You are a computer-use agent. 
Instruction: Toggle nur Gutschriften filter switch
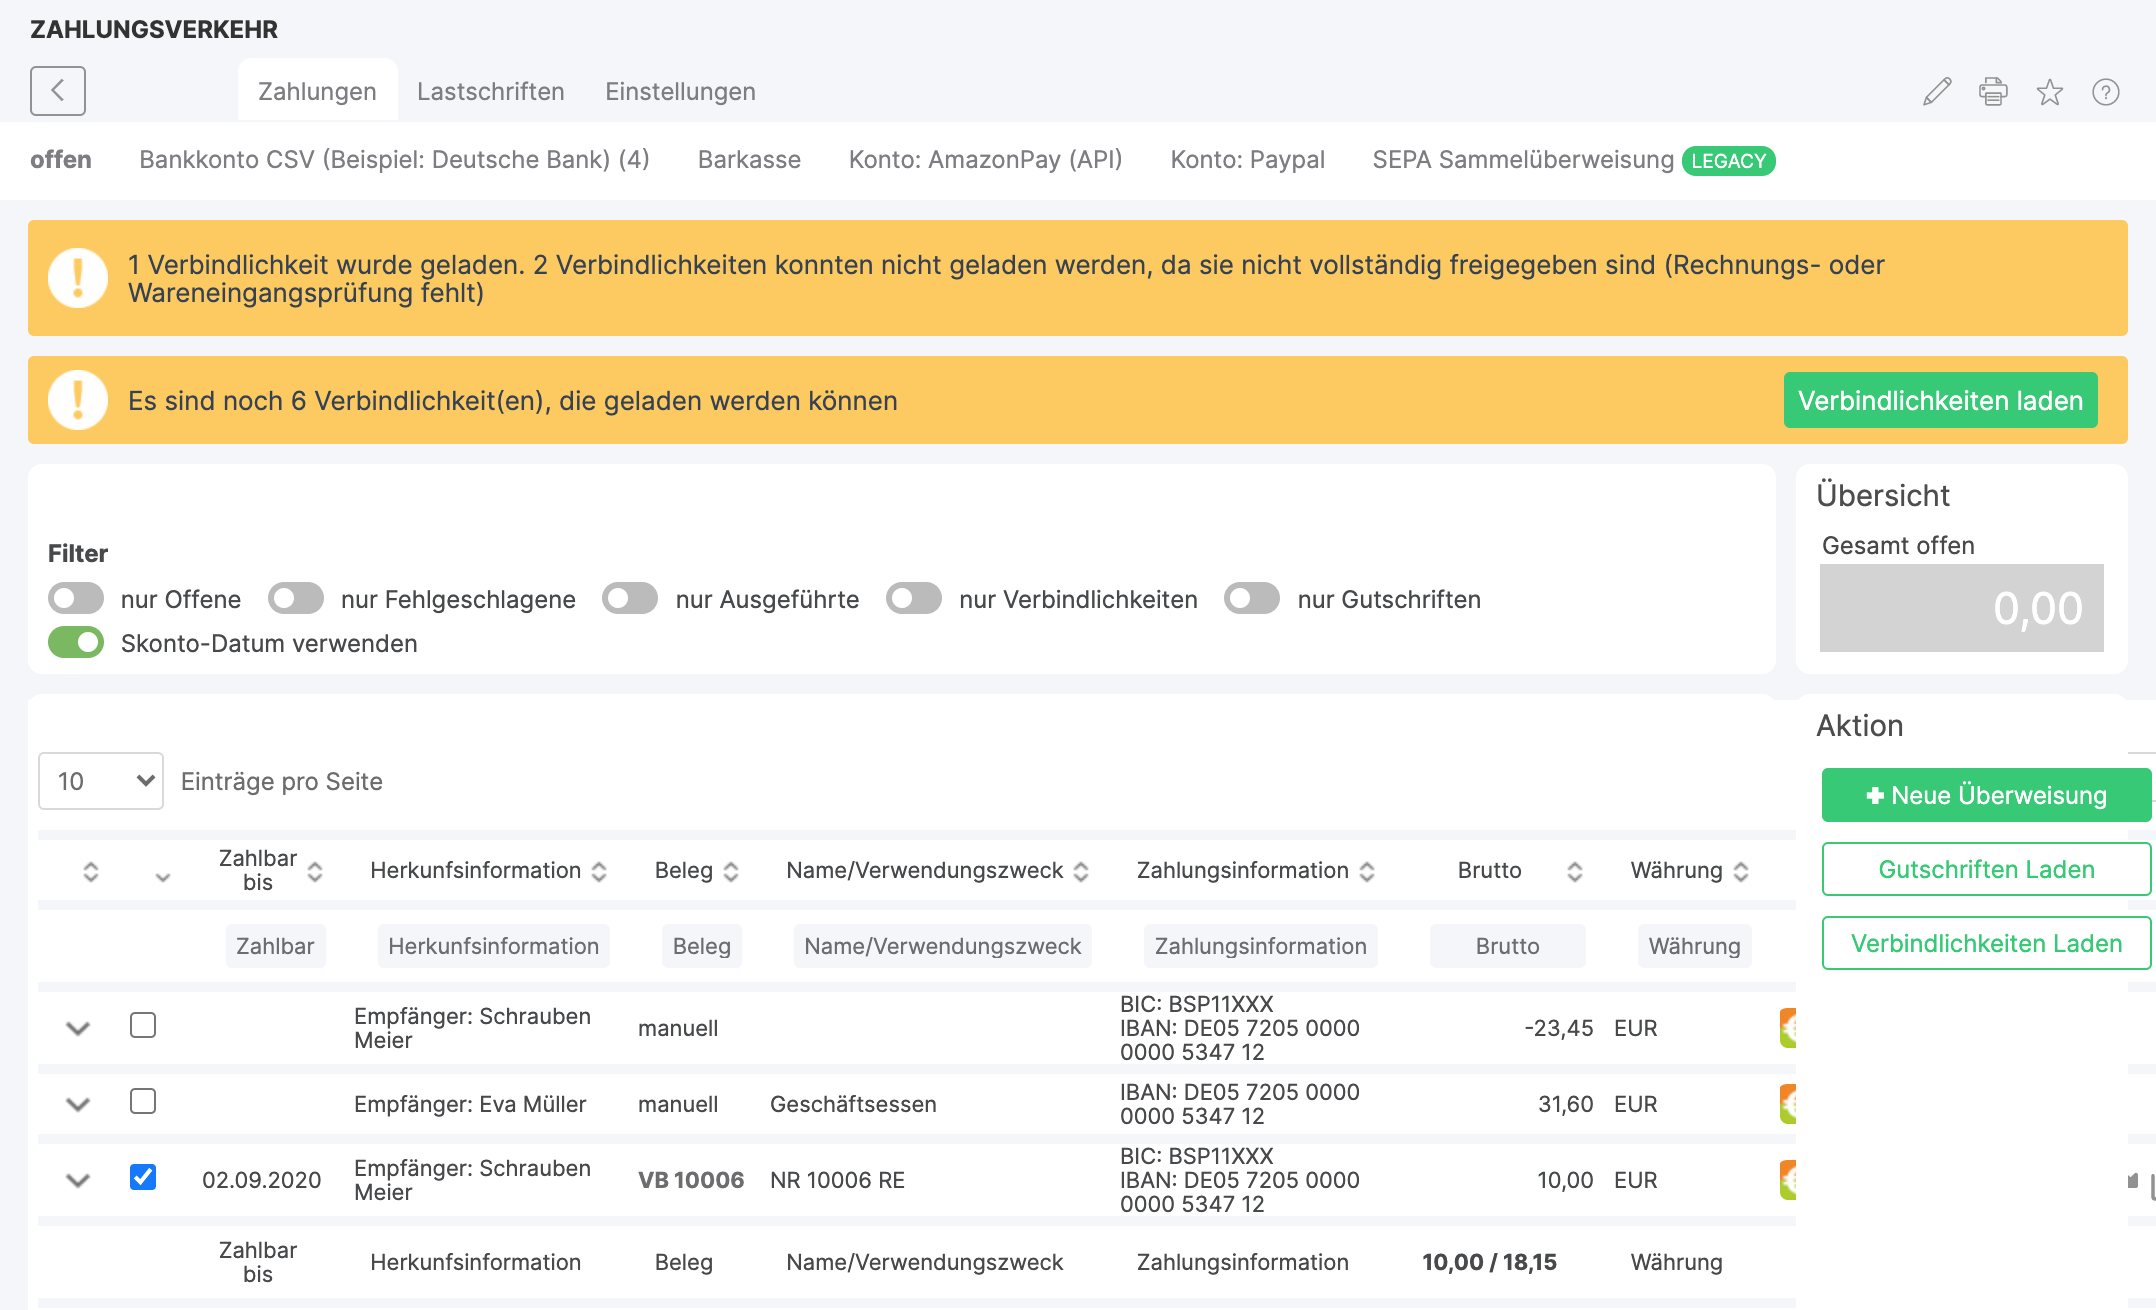pos(1252,599)
